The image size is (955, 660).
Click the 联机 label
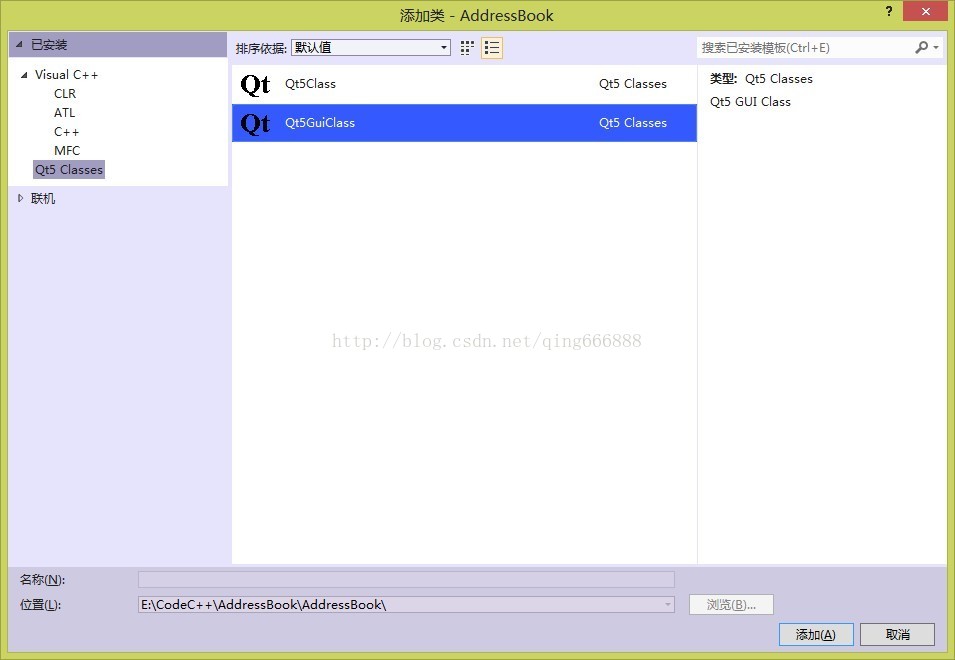point(43,198)
